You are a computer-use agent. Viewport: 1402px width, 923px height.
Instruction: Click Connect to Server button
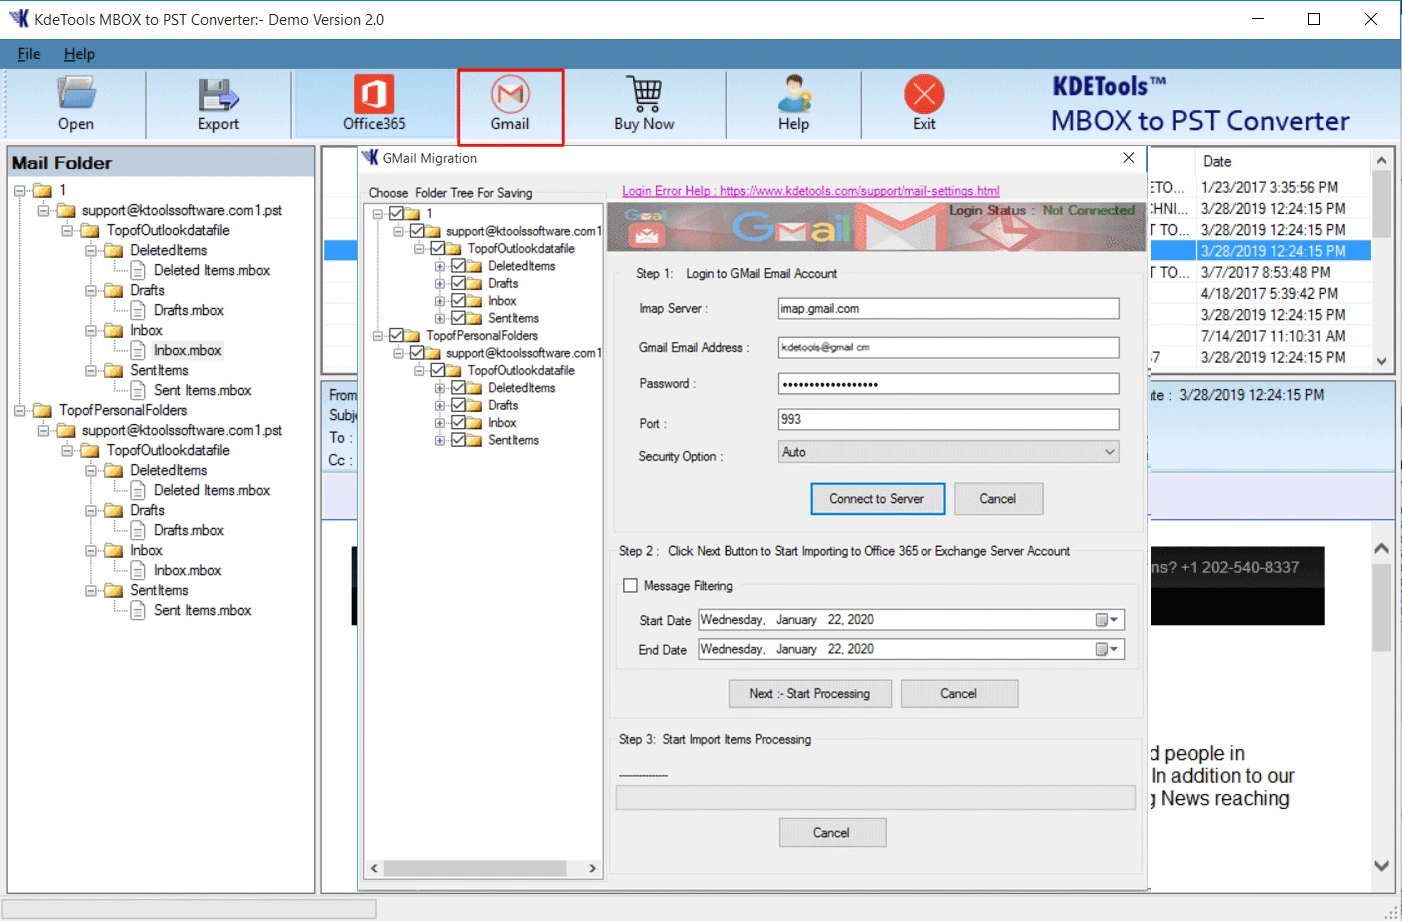pos(877,499)
